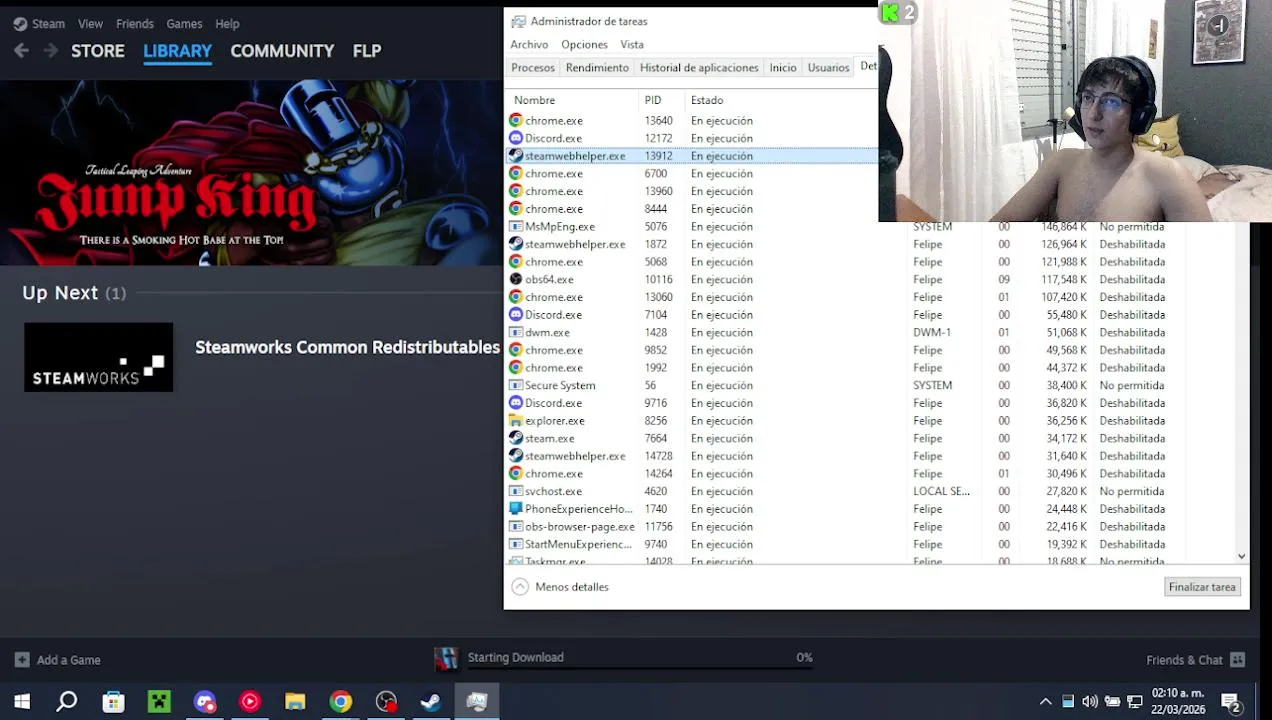
Task: Go to the Steam STORE section
Action: point(98,50)
